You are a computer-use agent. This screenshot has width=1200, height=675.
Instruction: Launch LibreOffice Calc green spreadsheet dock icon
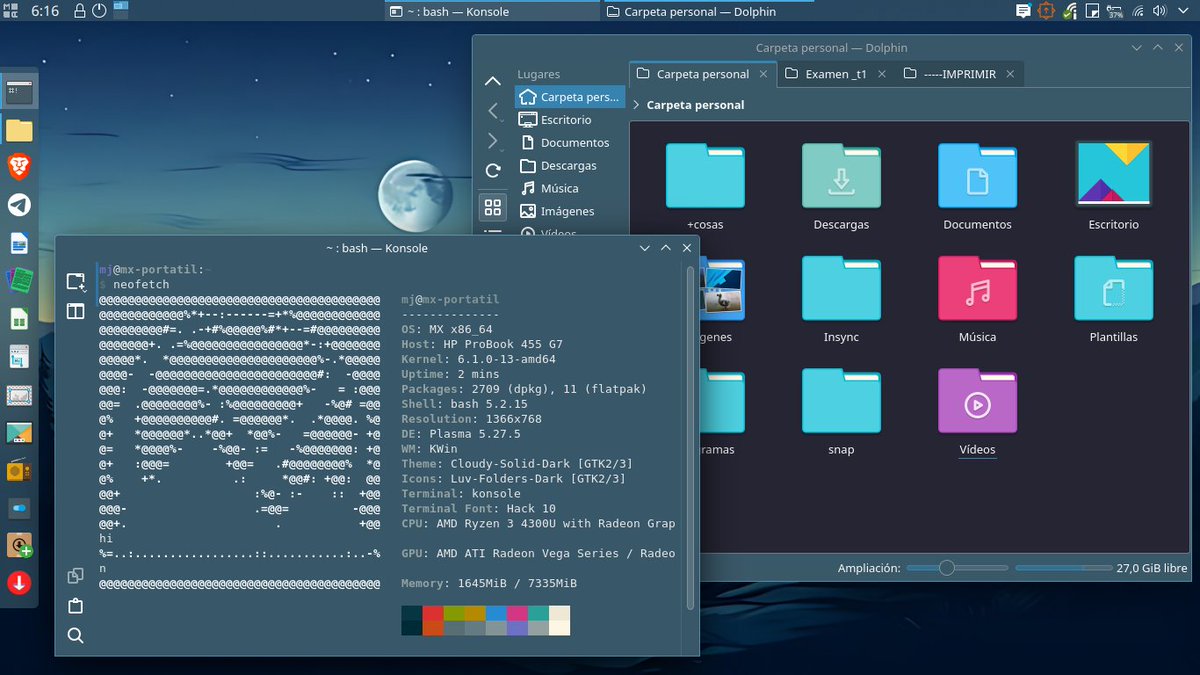pos(19,319)
